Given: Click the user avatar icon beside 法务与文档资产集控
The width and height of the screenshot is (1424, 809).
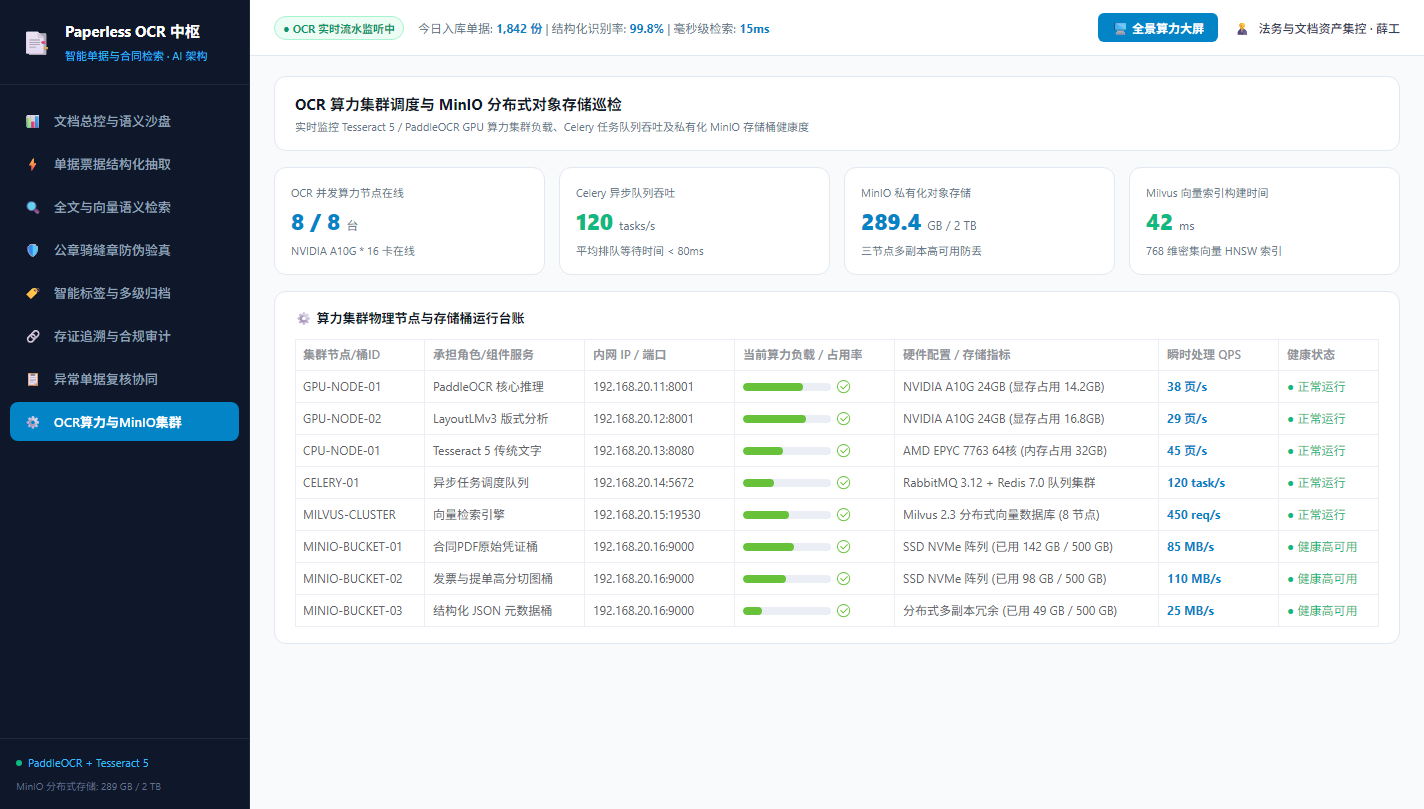Looking at the screenshot, I should (x=1242, y=29).
